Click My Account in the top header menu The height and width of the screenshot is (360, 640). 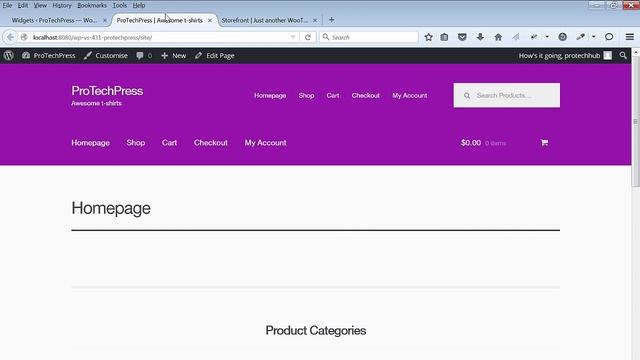(x=410, y=96)
